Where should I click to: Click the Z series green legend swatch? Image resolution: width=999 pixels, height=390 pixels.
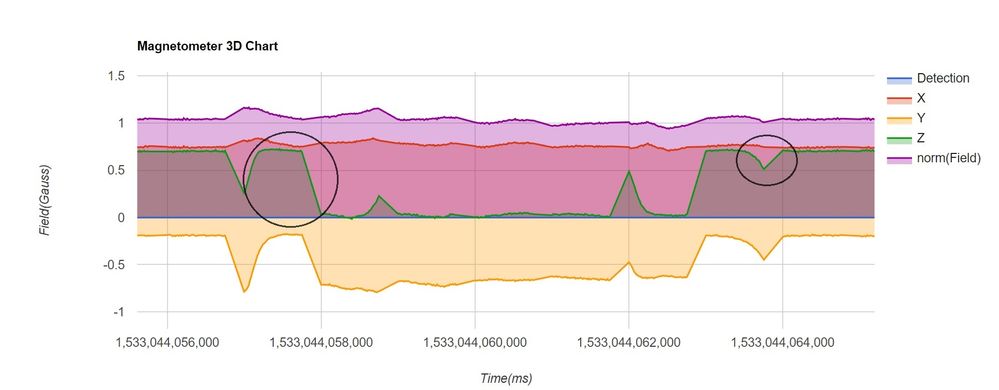click(898, 138)
